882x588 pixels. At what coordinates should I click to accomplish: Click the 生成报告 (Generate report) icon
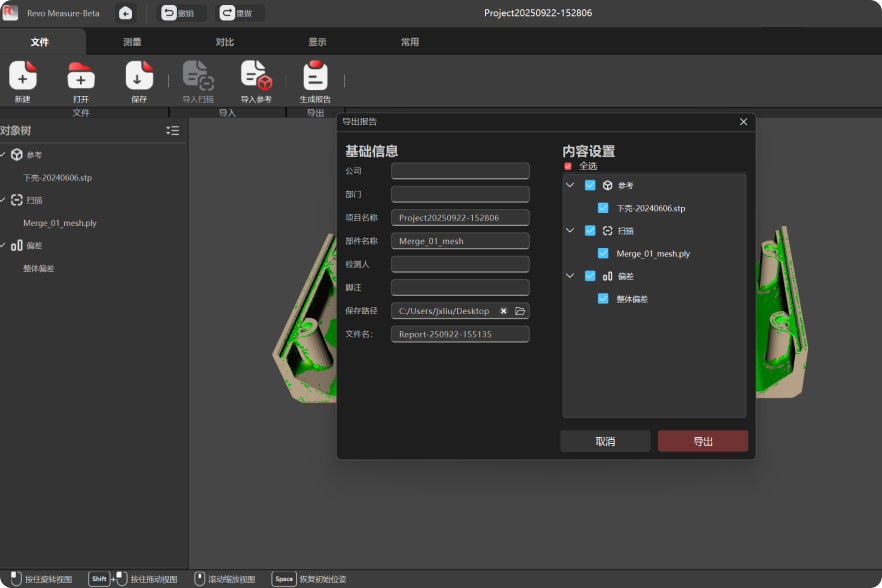[315, 76]
